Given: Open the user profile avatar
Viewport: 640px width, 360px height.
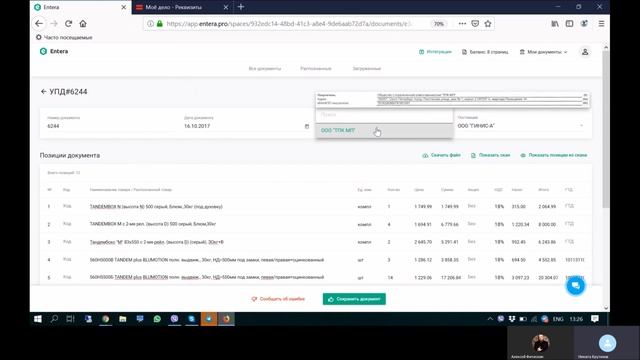Looking at the screenshot, I should (x=585, y=52).
